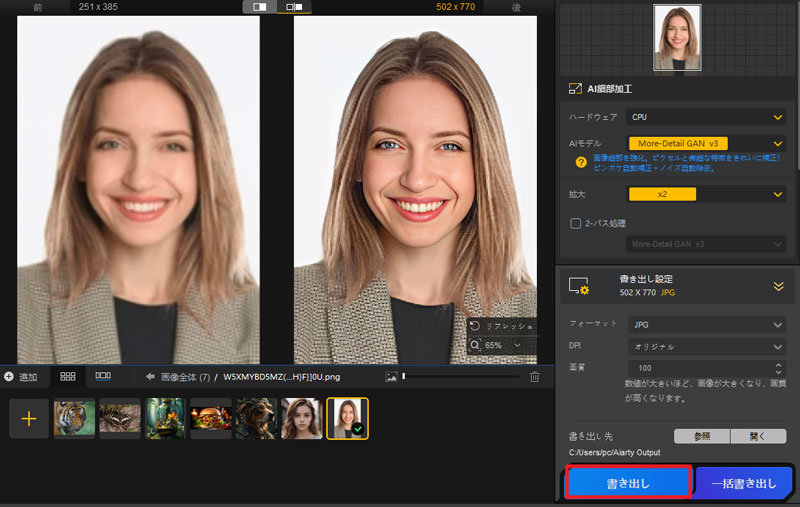800x507 pixels.
Task: Click the magnifier zoom icon at 65%
Action: coord(475,345)
